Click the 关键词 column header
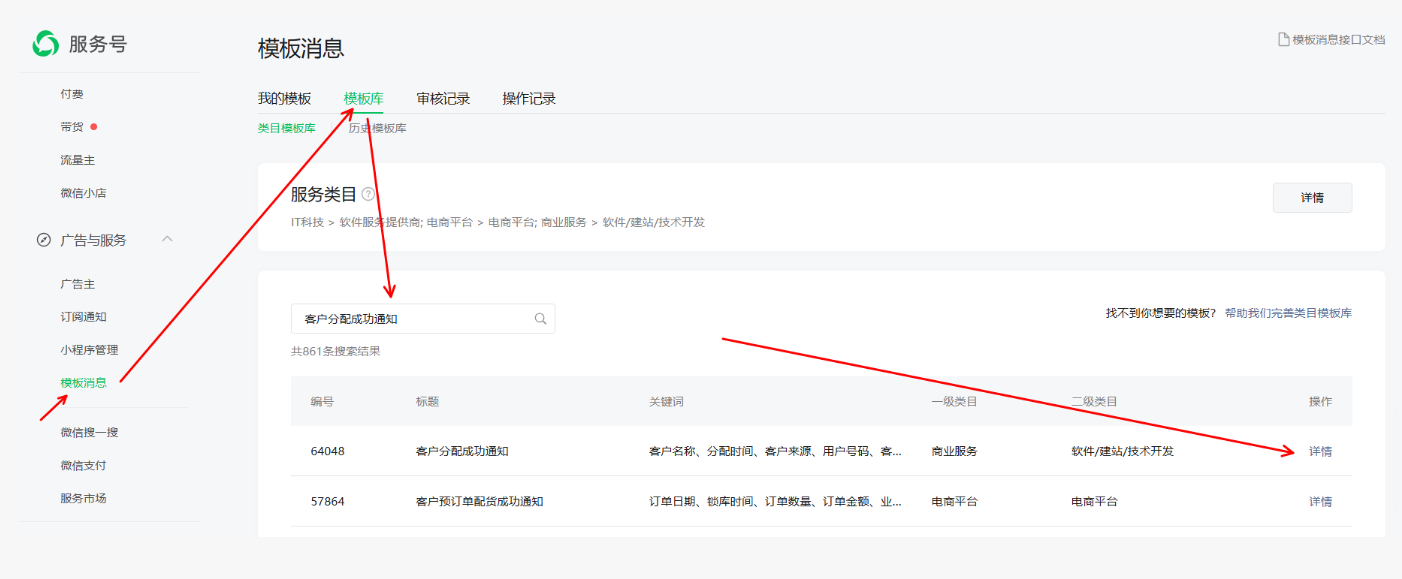Image resolution: width=1402 pixels, height=579 pixels. [666, 401]
